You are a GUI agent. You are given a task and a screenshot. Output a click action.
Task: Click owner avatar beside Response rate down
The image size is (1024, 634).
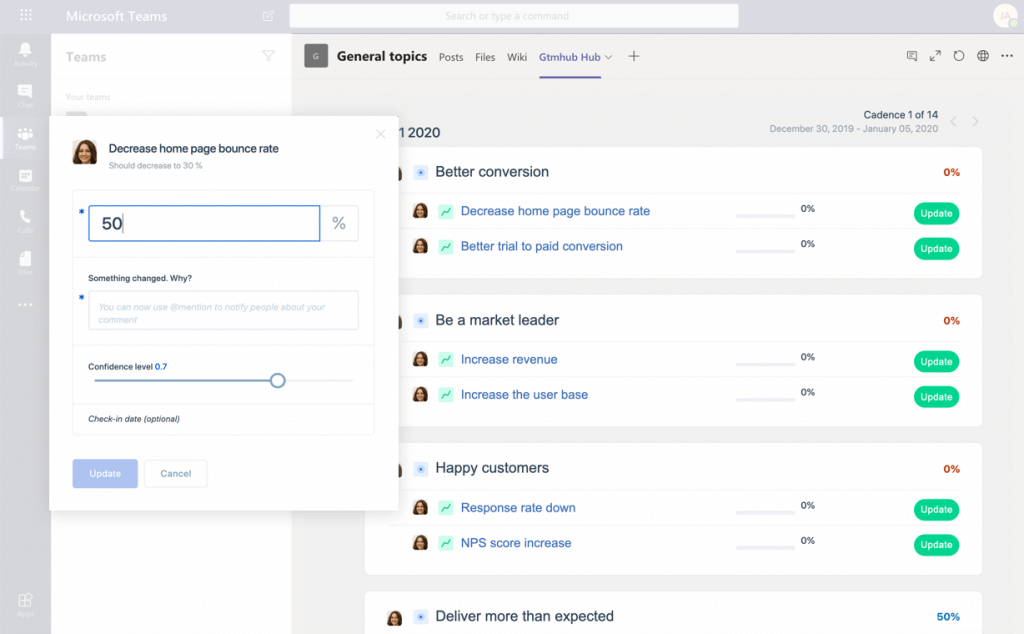[x=421, y=508]
